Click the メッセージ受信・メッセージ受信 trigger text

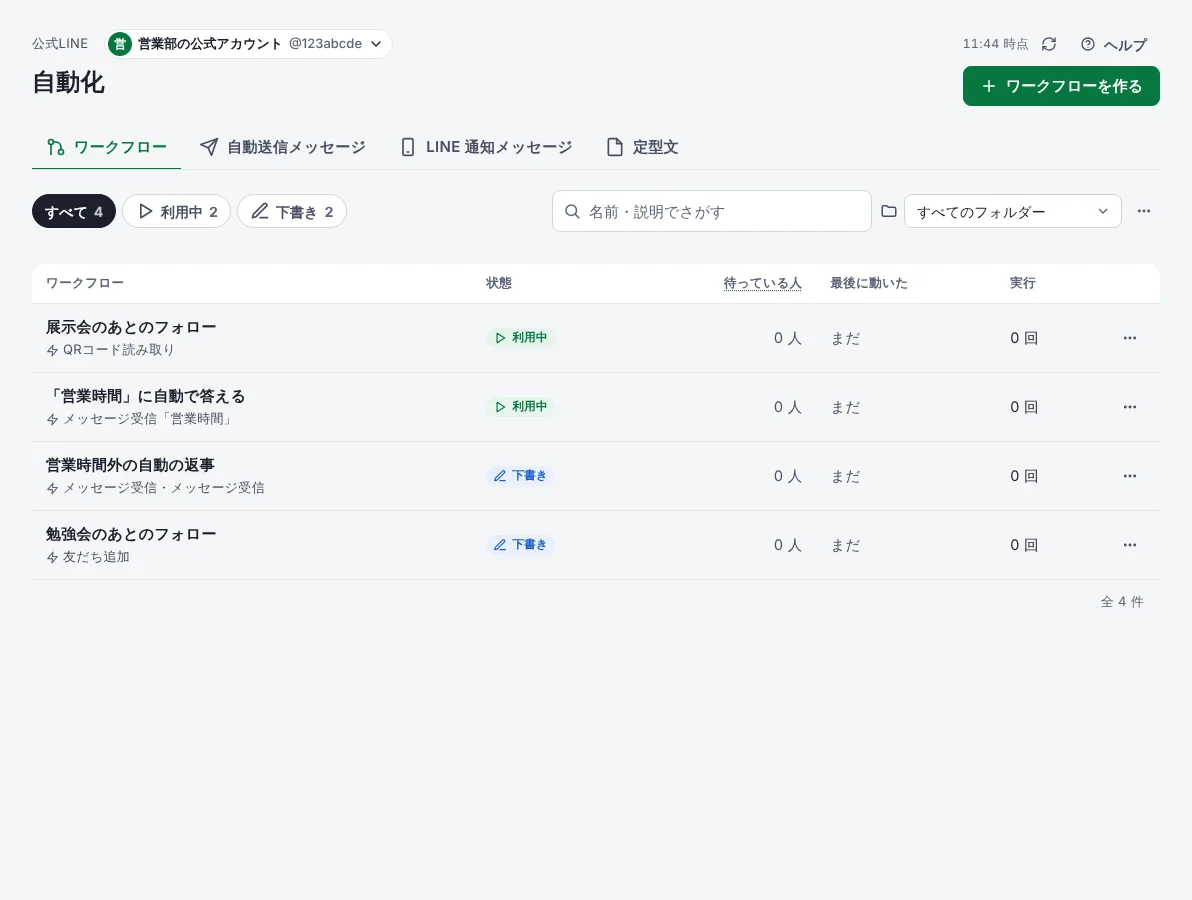coord(163,488)
